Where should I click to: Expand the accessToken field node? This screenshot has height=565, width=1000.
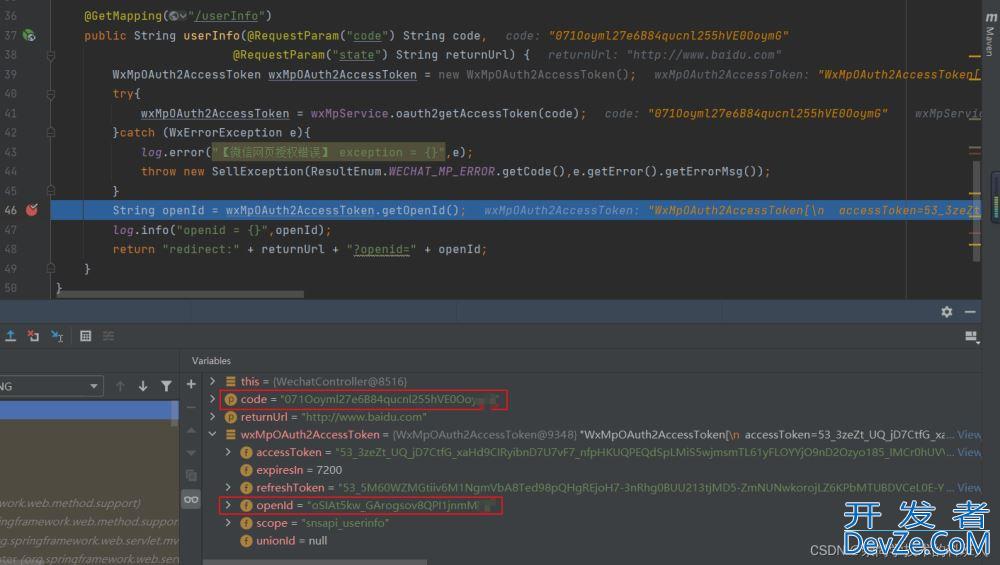[x=228, y=451]
